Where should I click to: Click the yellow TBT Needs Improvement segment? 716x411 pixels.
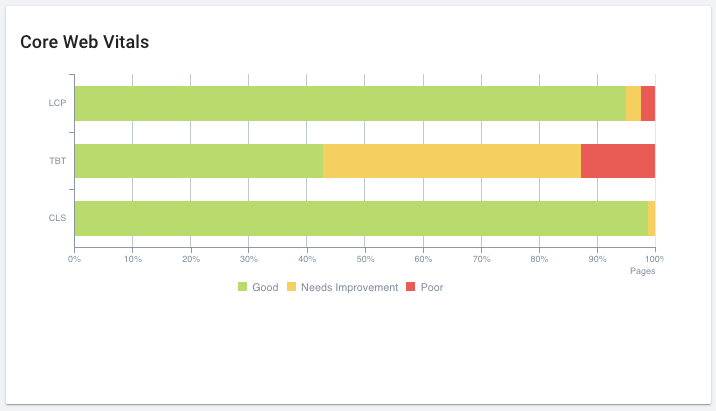(x=452, y=161)
